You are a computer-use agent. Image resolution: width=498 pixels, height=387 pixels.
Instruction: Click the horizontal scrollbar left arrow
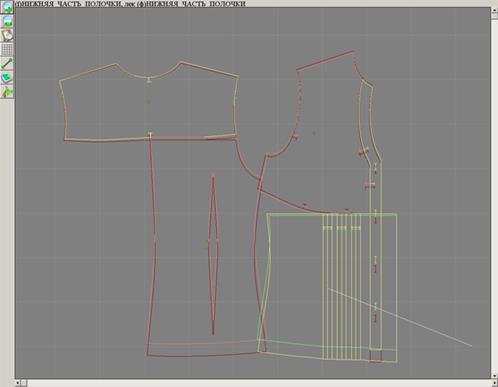click(18, 383)
